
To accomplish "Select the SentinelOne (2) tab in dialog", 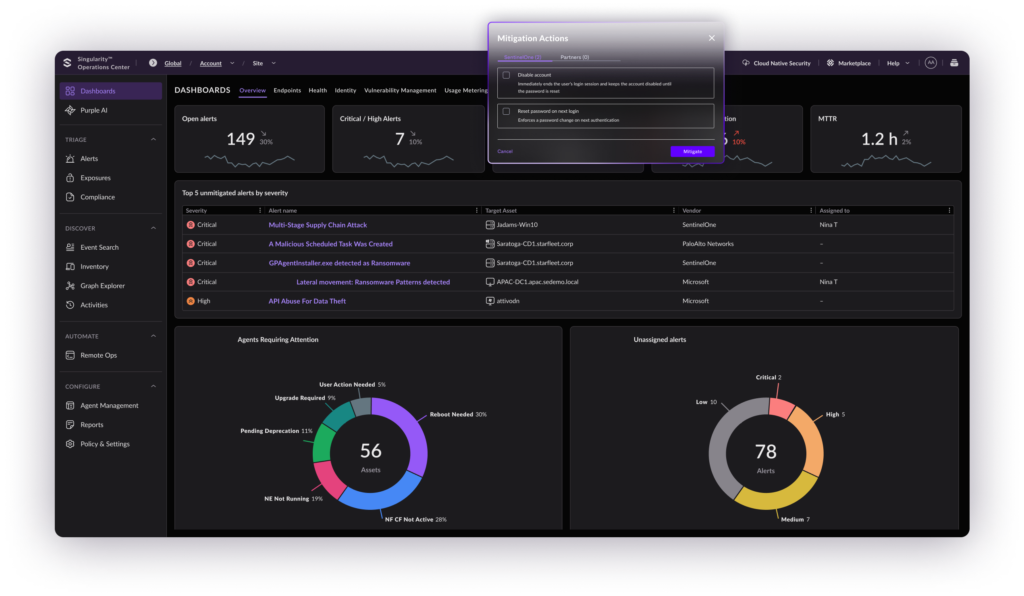I will 522,57.
